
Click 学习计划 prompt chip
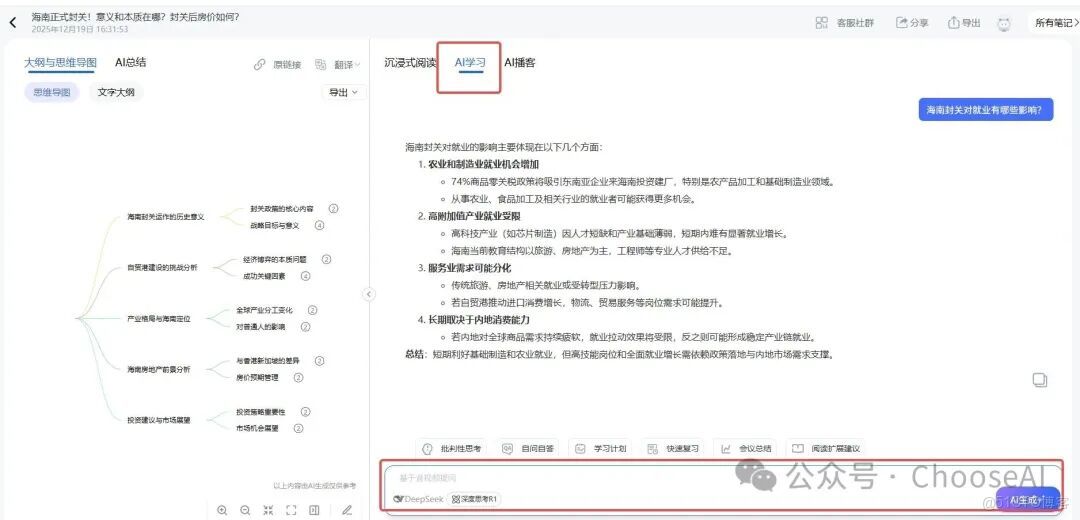click(601, 448)
